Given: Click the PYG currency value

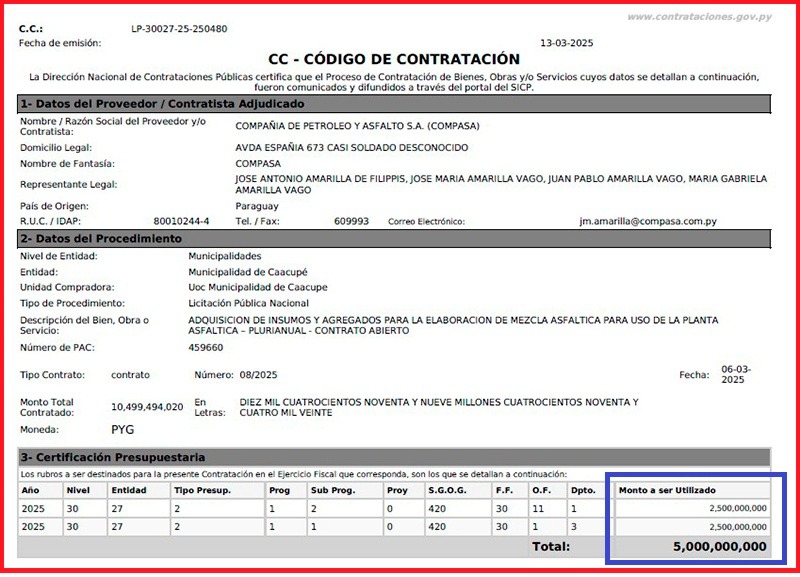Looking at the screenshot, I should click(x=122, y=430).
